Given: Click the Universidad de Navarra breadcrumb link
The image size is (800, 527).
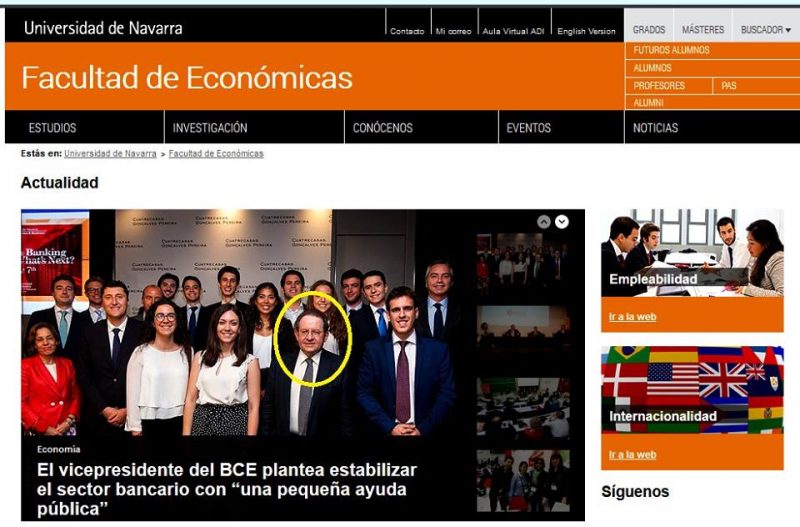Looking at the screenshot, I should click(110, 154).
